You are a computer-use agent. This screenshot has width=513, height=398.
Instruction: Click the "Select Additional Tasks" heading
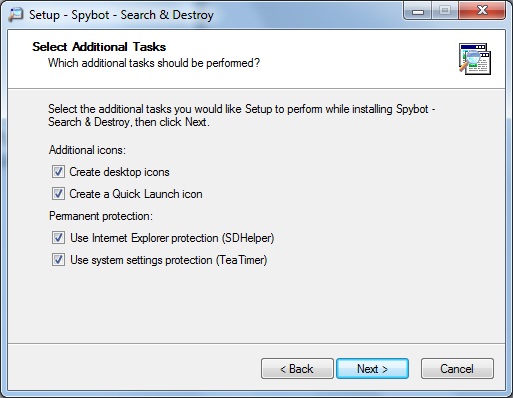coord(99,47)
